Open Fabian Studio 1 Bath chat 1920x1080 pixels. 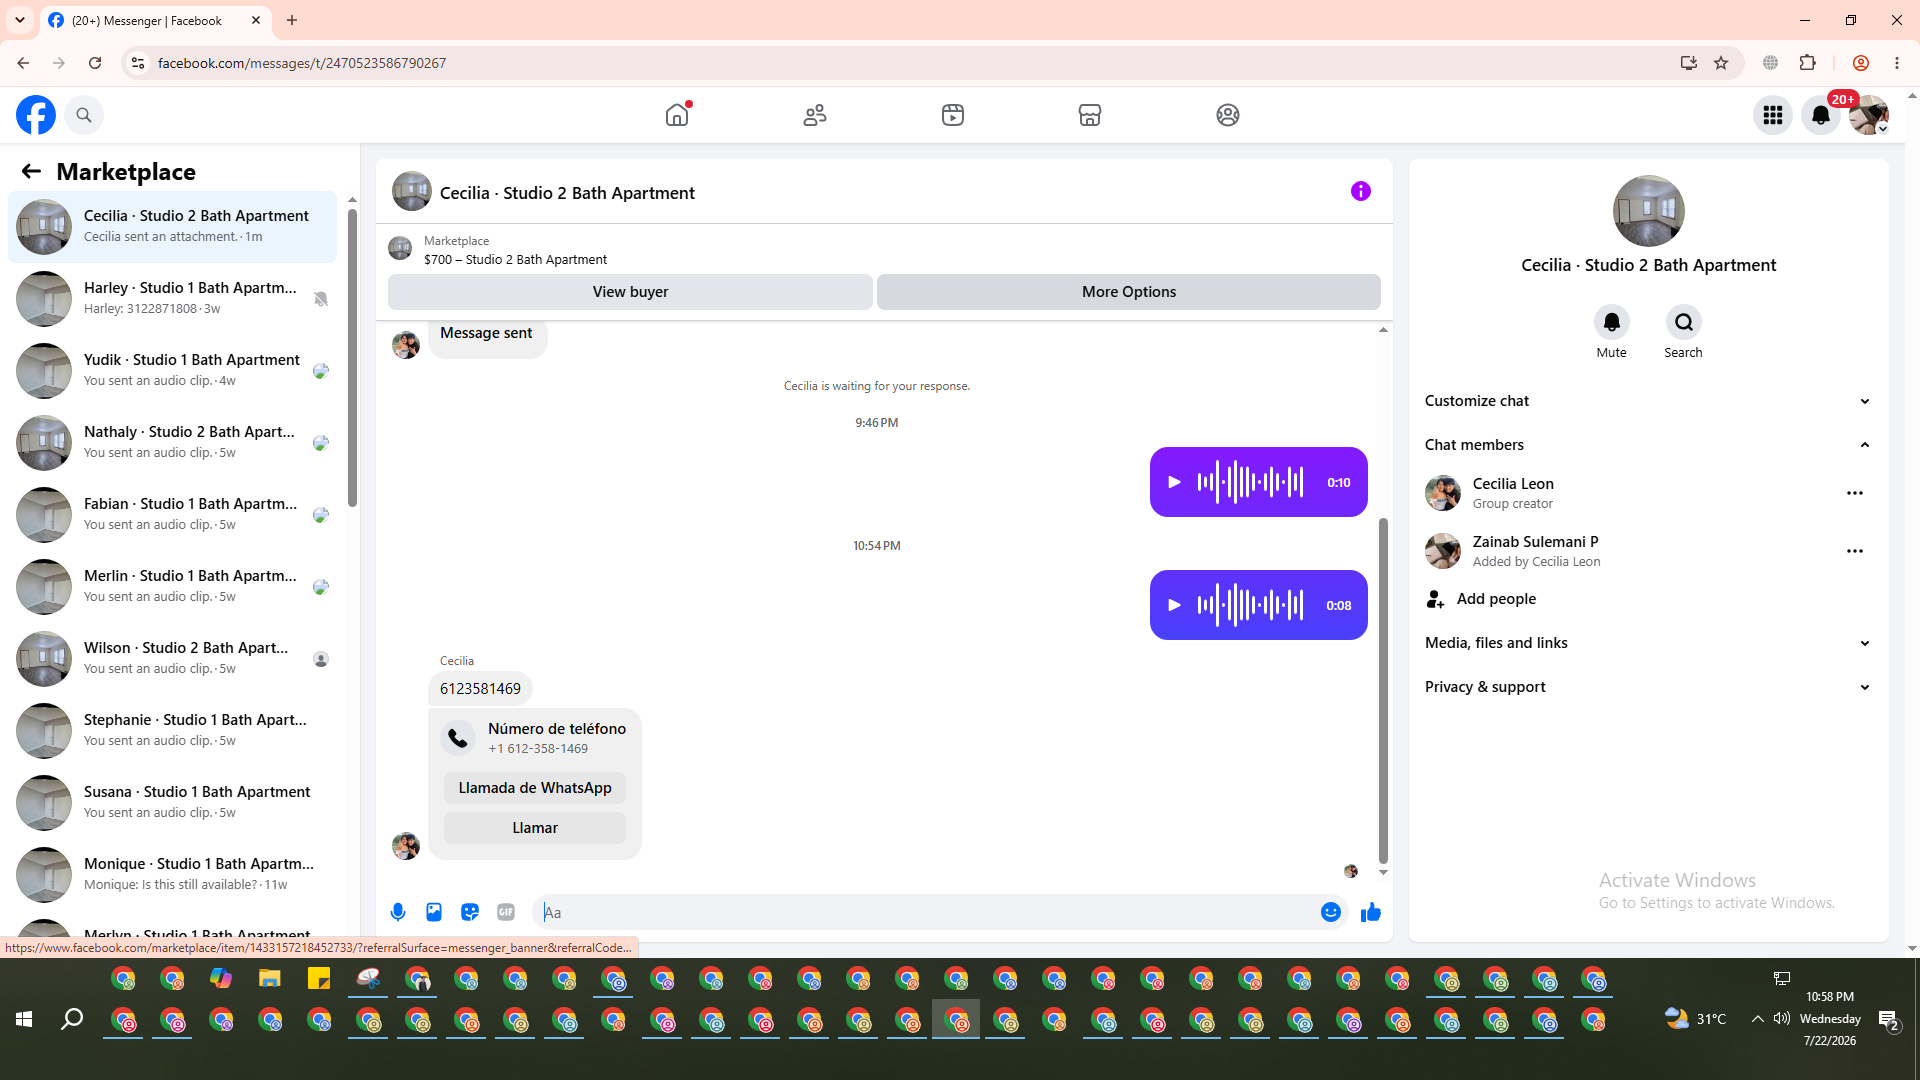[172, 515]
